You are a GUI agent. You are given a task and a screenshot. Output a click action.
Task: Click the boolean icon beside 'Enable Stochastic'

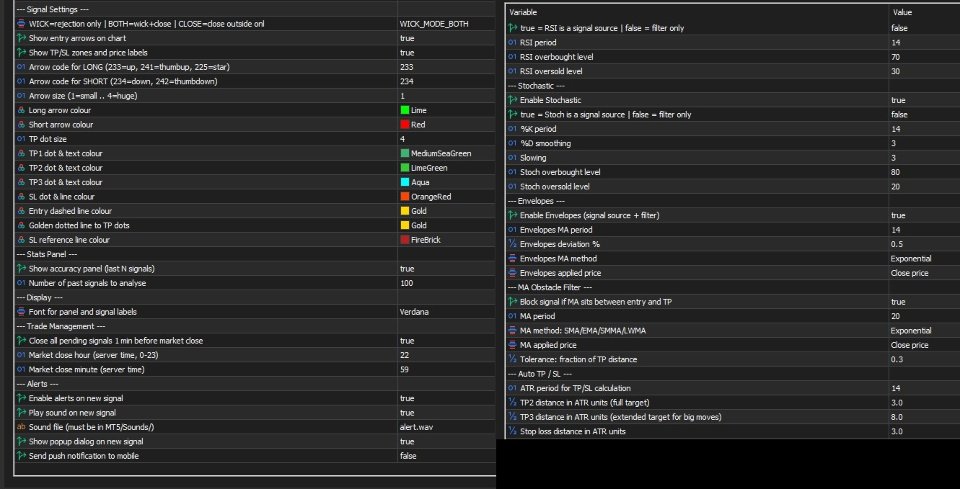(x=513, y=100)
